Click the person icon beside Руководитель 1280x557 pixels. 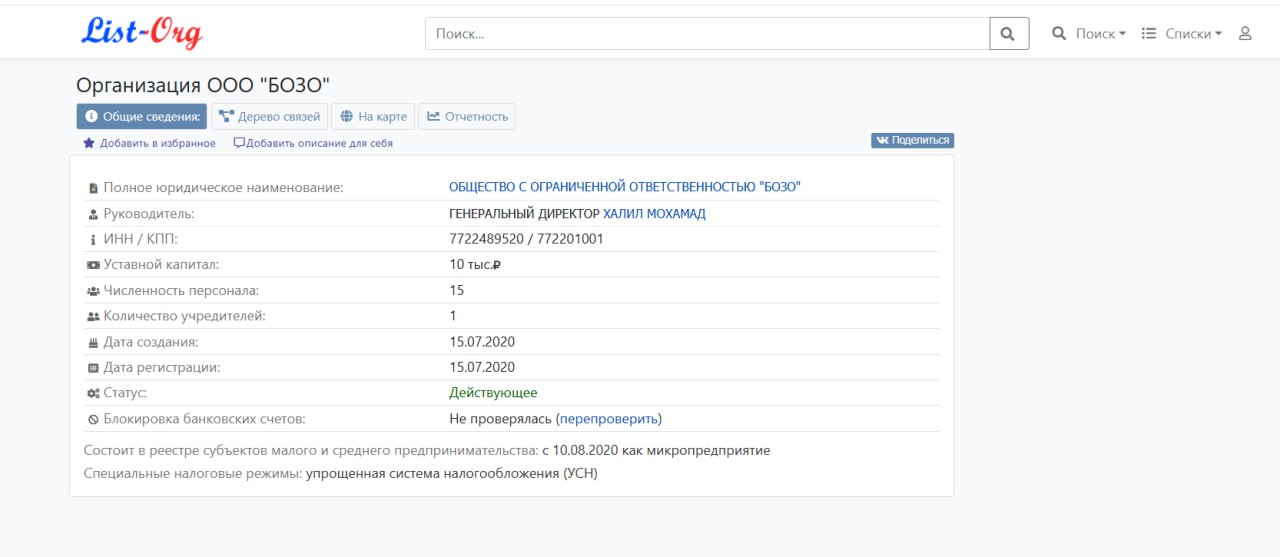point(93,214)
